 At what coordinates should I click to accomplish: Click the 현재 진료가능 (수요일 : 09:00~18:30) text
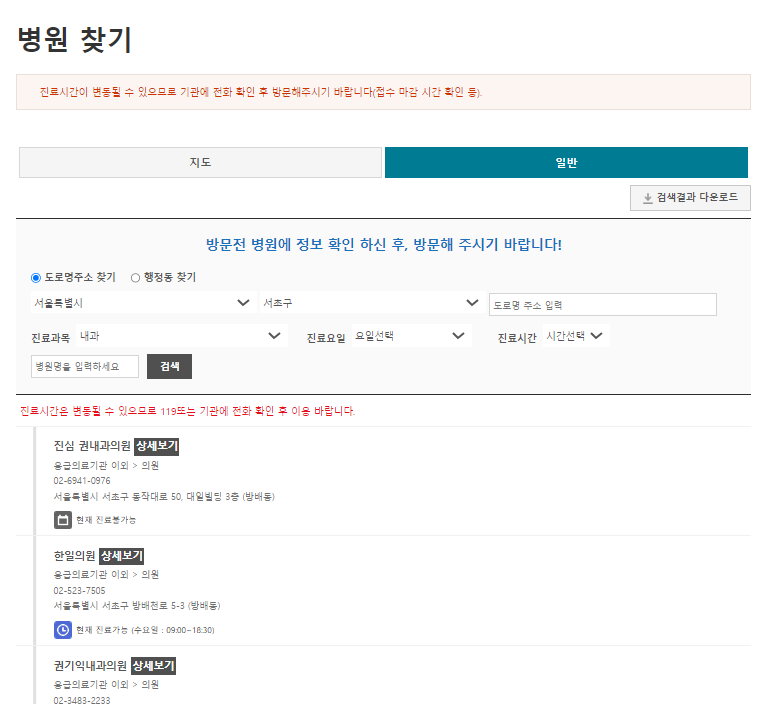(145, 630)
